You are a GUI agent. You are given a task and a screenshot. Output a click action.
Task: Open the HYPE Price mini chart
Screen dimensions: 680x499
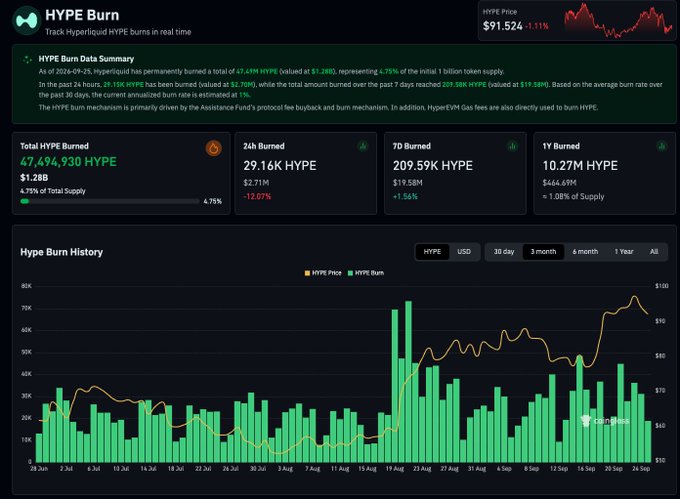(x=618, y=21)
